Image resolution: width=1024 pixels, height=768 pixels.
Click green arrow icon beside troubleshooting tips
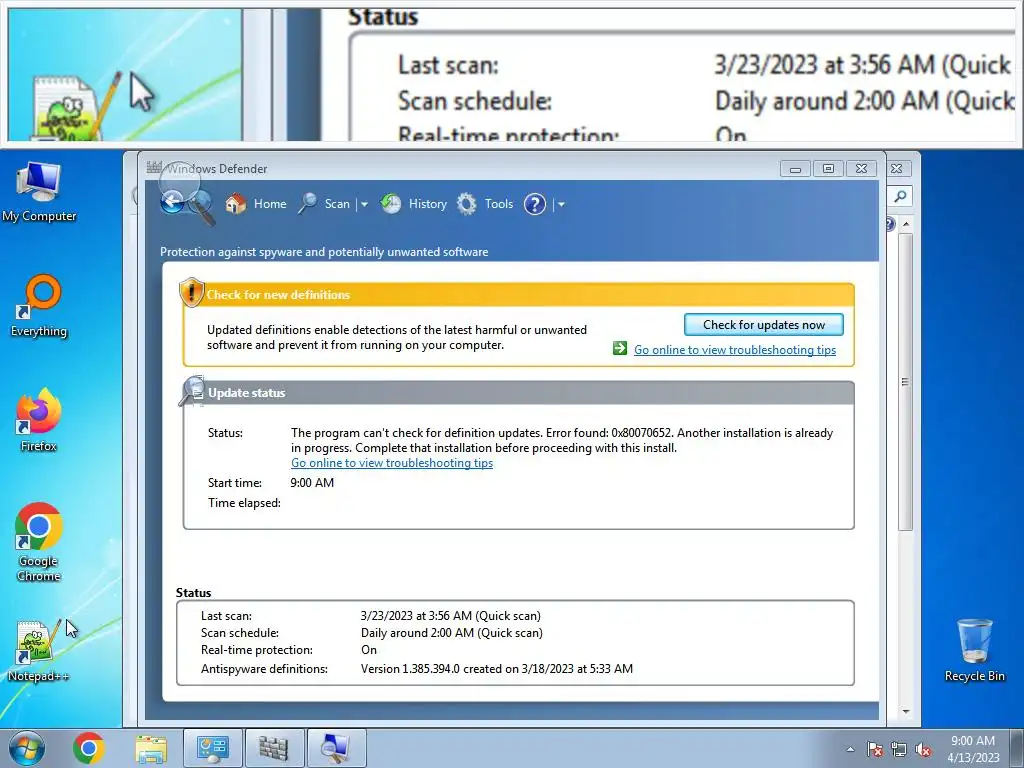pyautogui.click(x=620, y=349)
